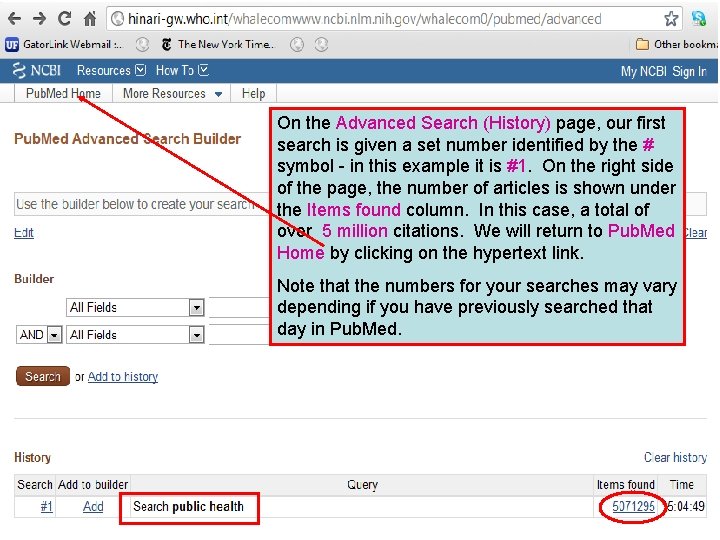
Task: Click the 'Time' column header
Action: point(681,484)
